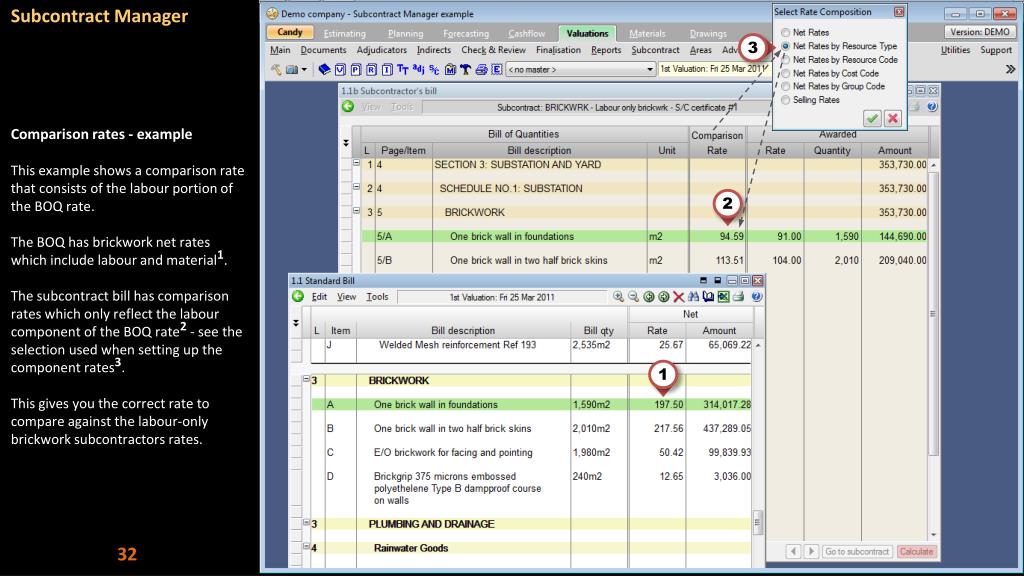Cancel rate composition with red X button

pyautogui.click(x=893, y=118)
